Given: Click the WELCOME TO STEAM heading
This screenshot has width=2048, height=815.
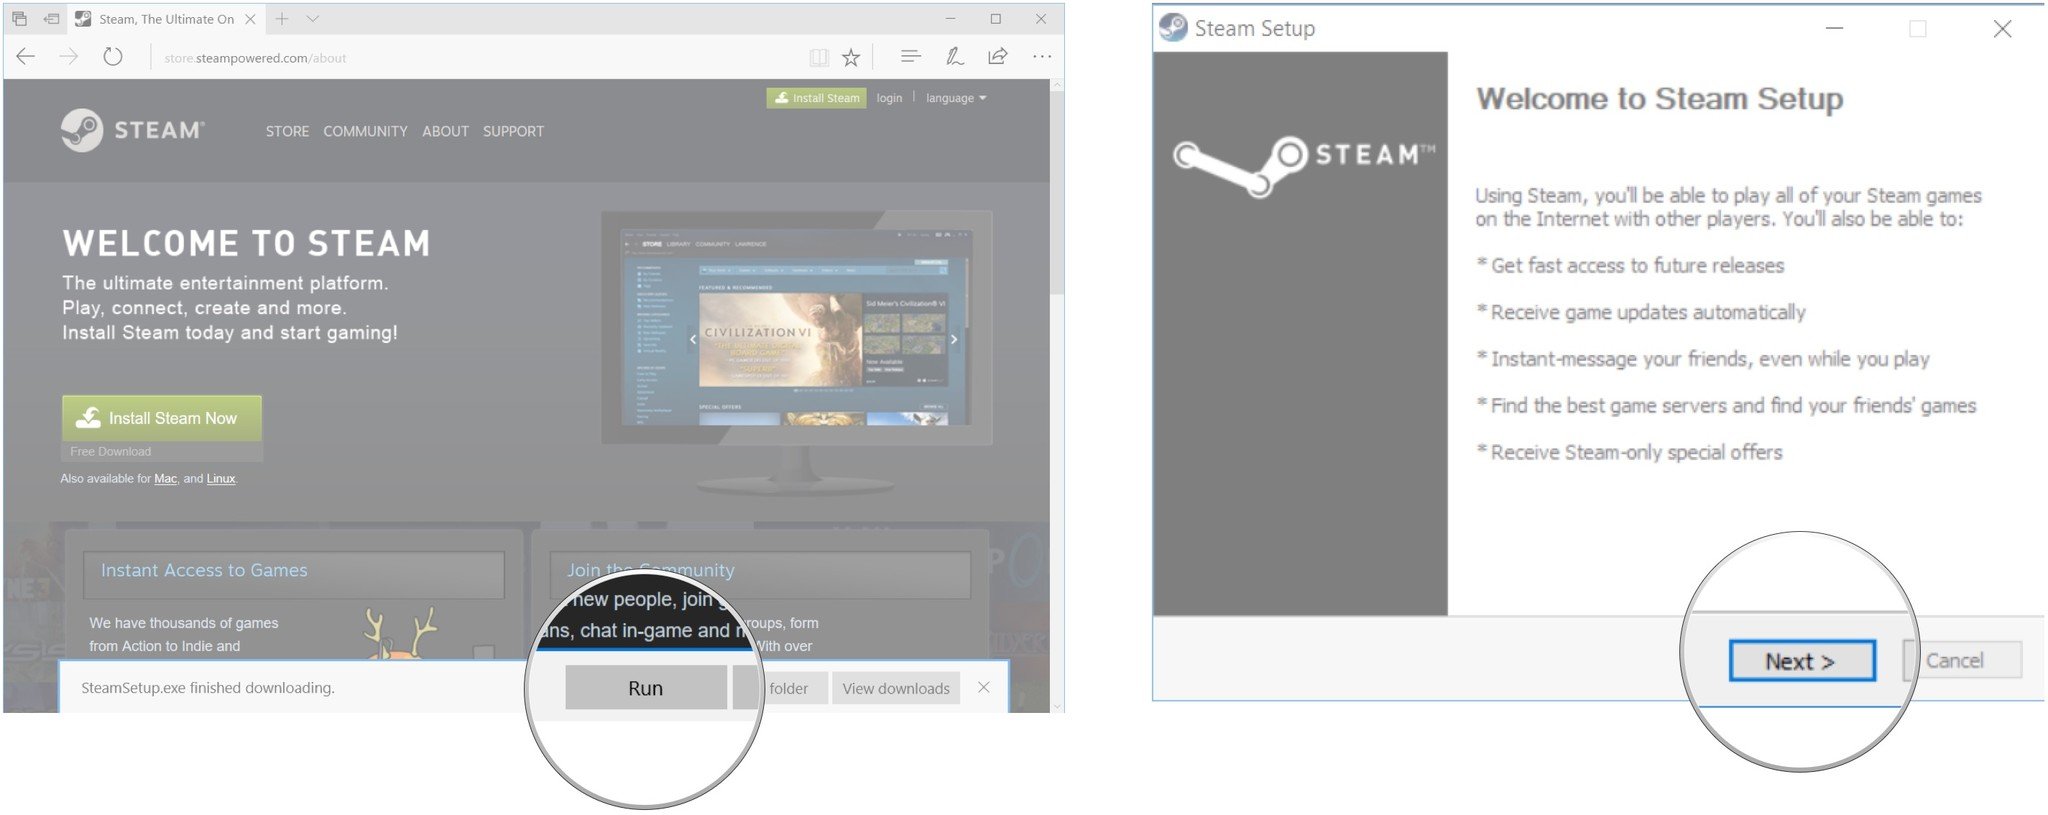Looking at the screenshot, I should pyautogui.click(x=246, y=243).
